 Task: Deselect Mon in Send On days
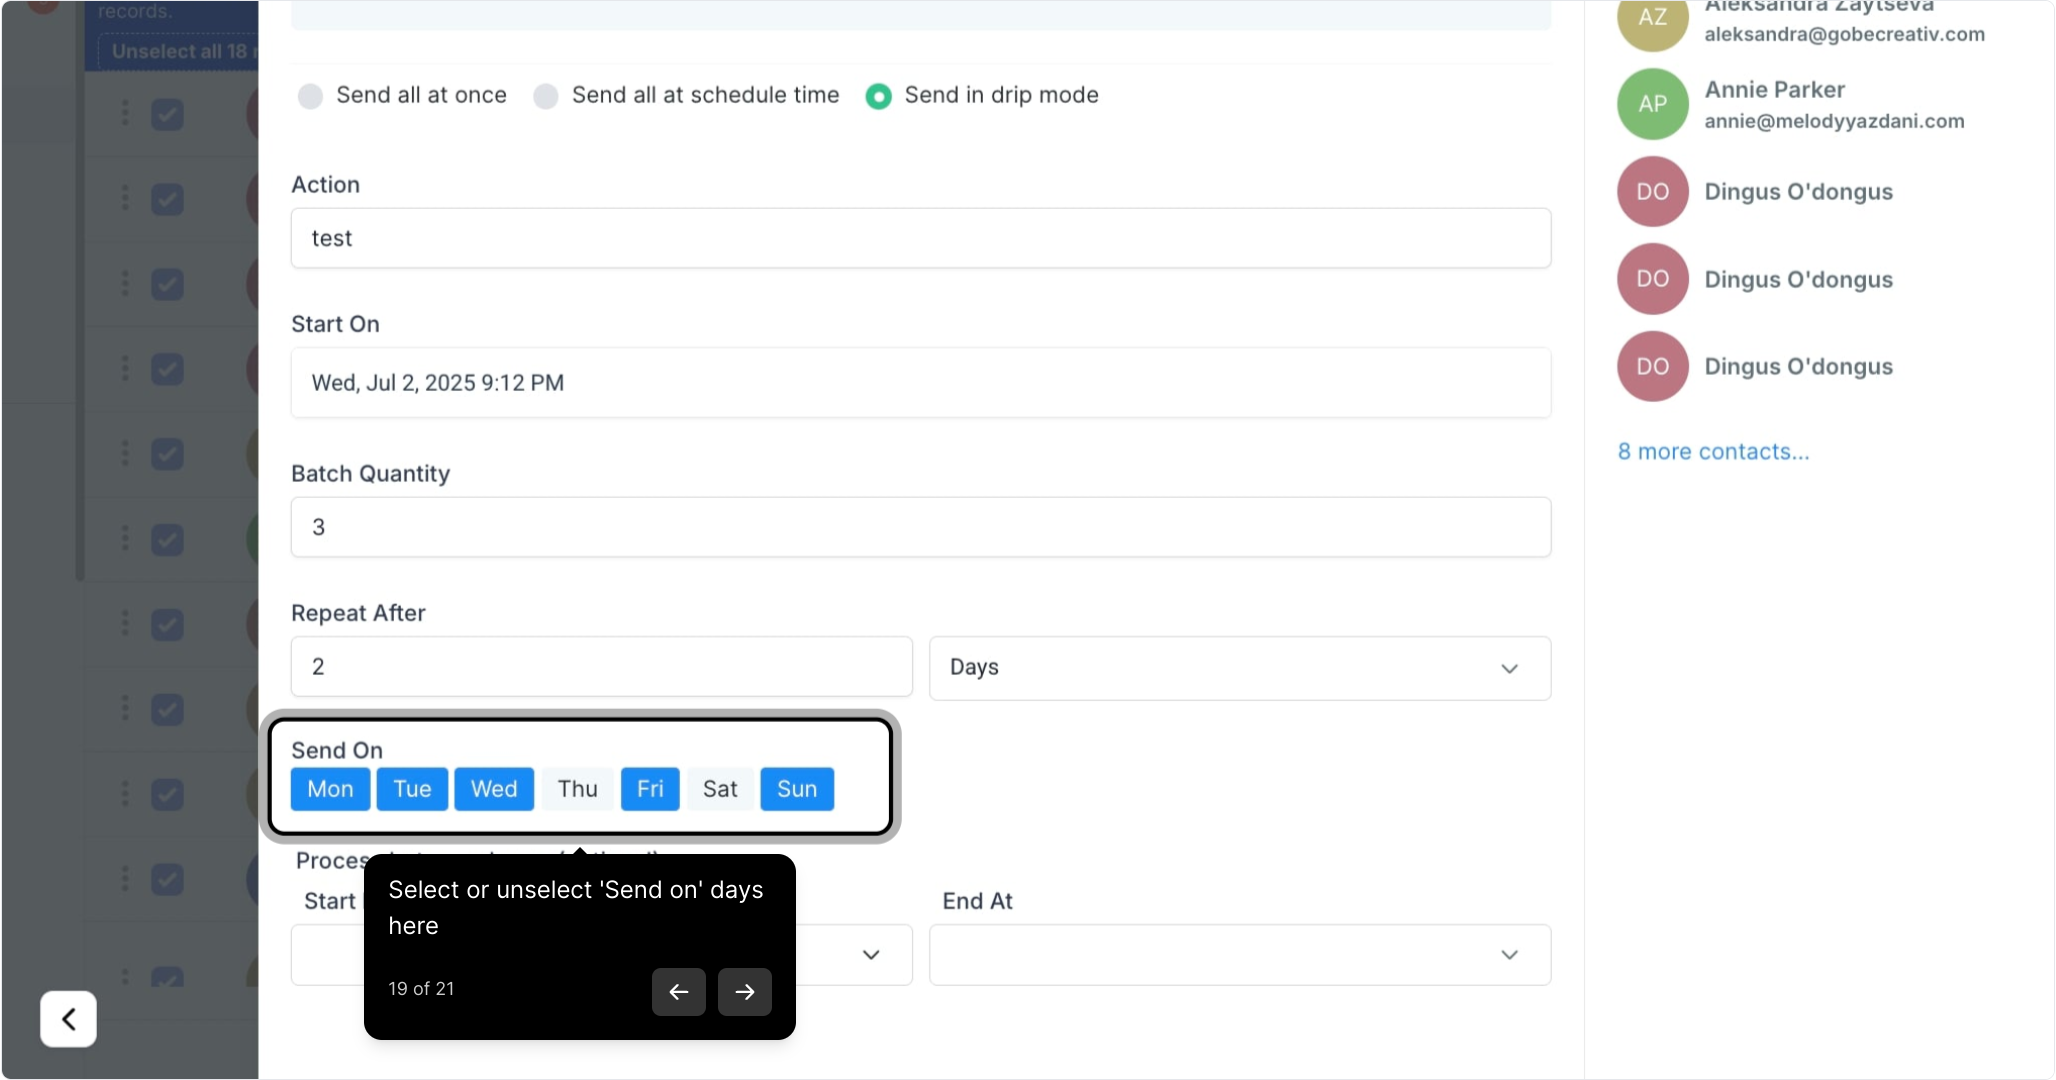click(x=330, y=789)
